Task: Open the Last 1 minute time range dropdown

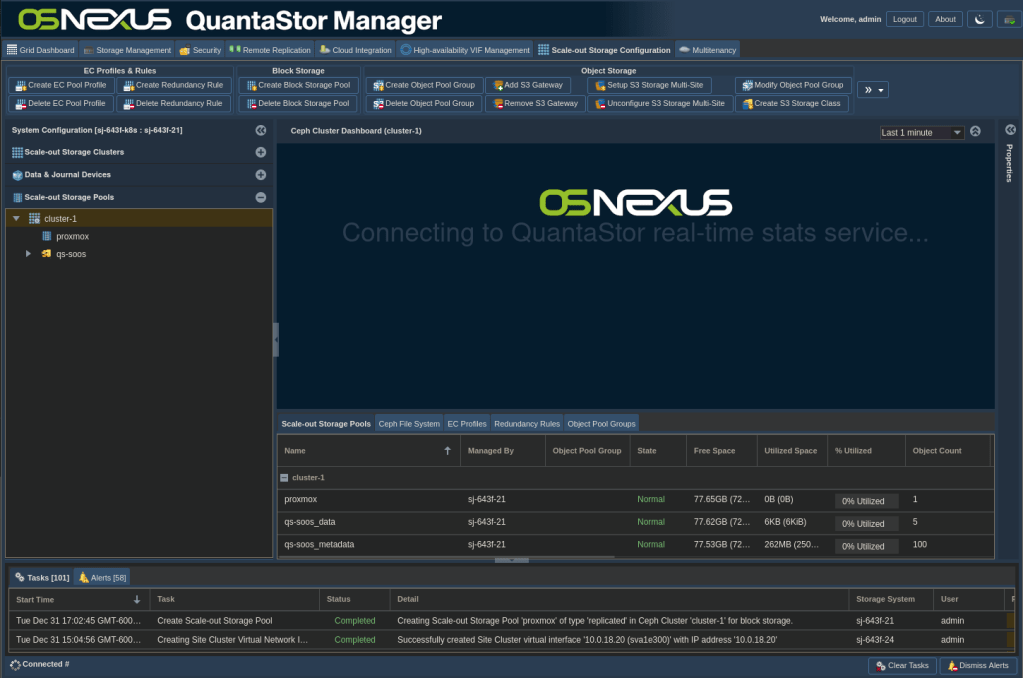Action: click(x=921, y=133)
